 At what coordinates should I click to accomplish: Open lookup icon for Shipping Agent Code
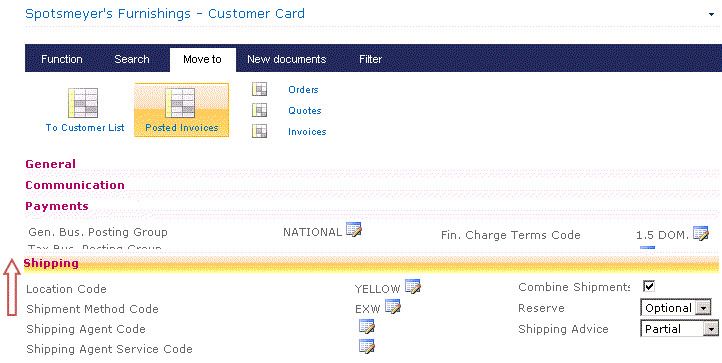[x=367, y=326]
